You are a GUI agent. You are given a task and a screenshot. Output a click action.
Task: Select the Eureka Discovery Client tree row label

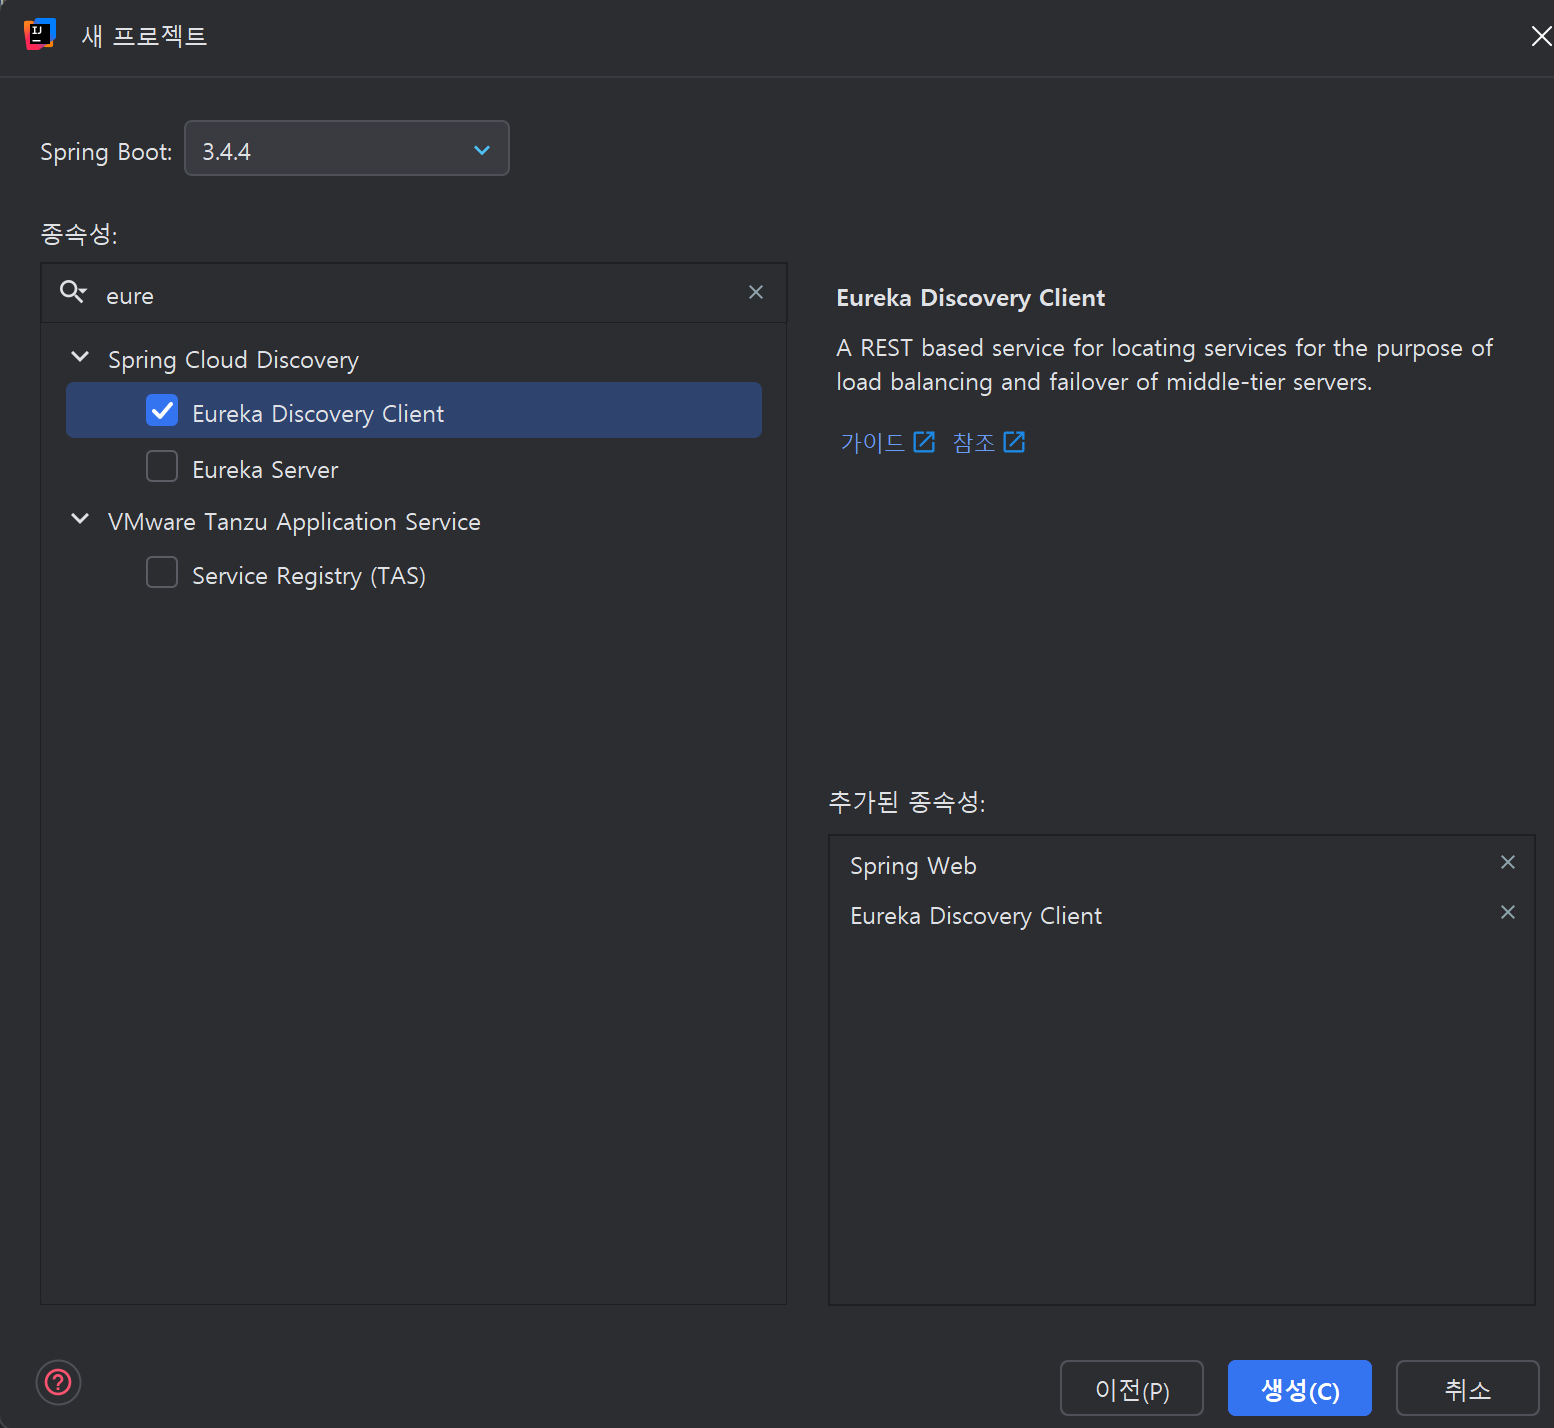(318, 413)
